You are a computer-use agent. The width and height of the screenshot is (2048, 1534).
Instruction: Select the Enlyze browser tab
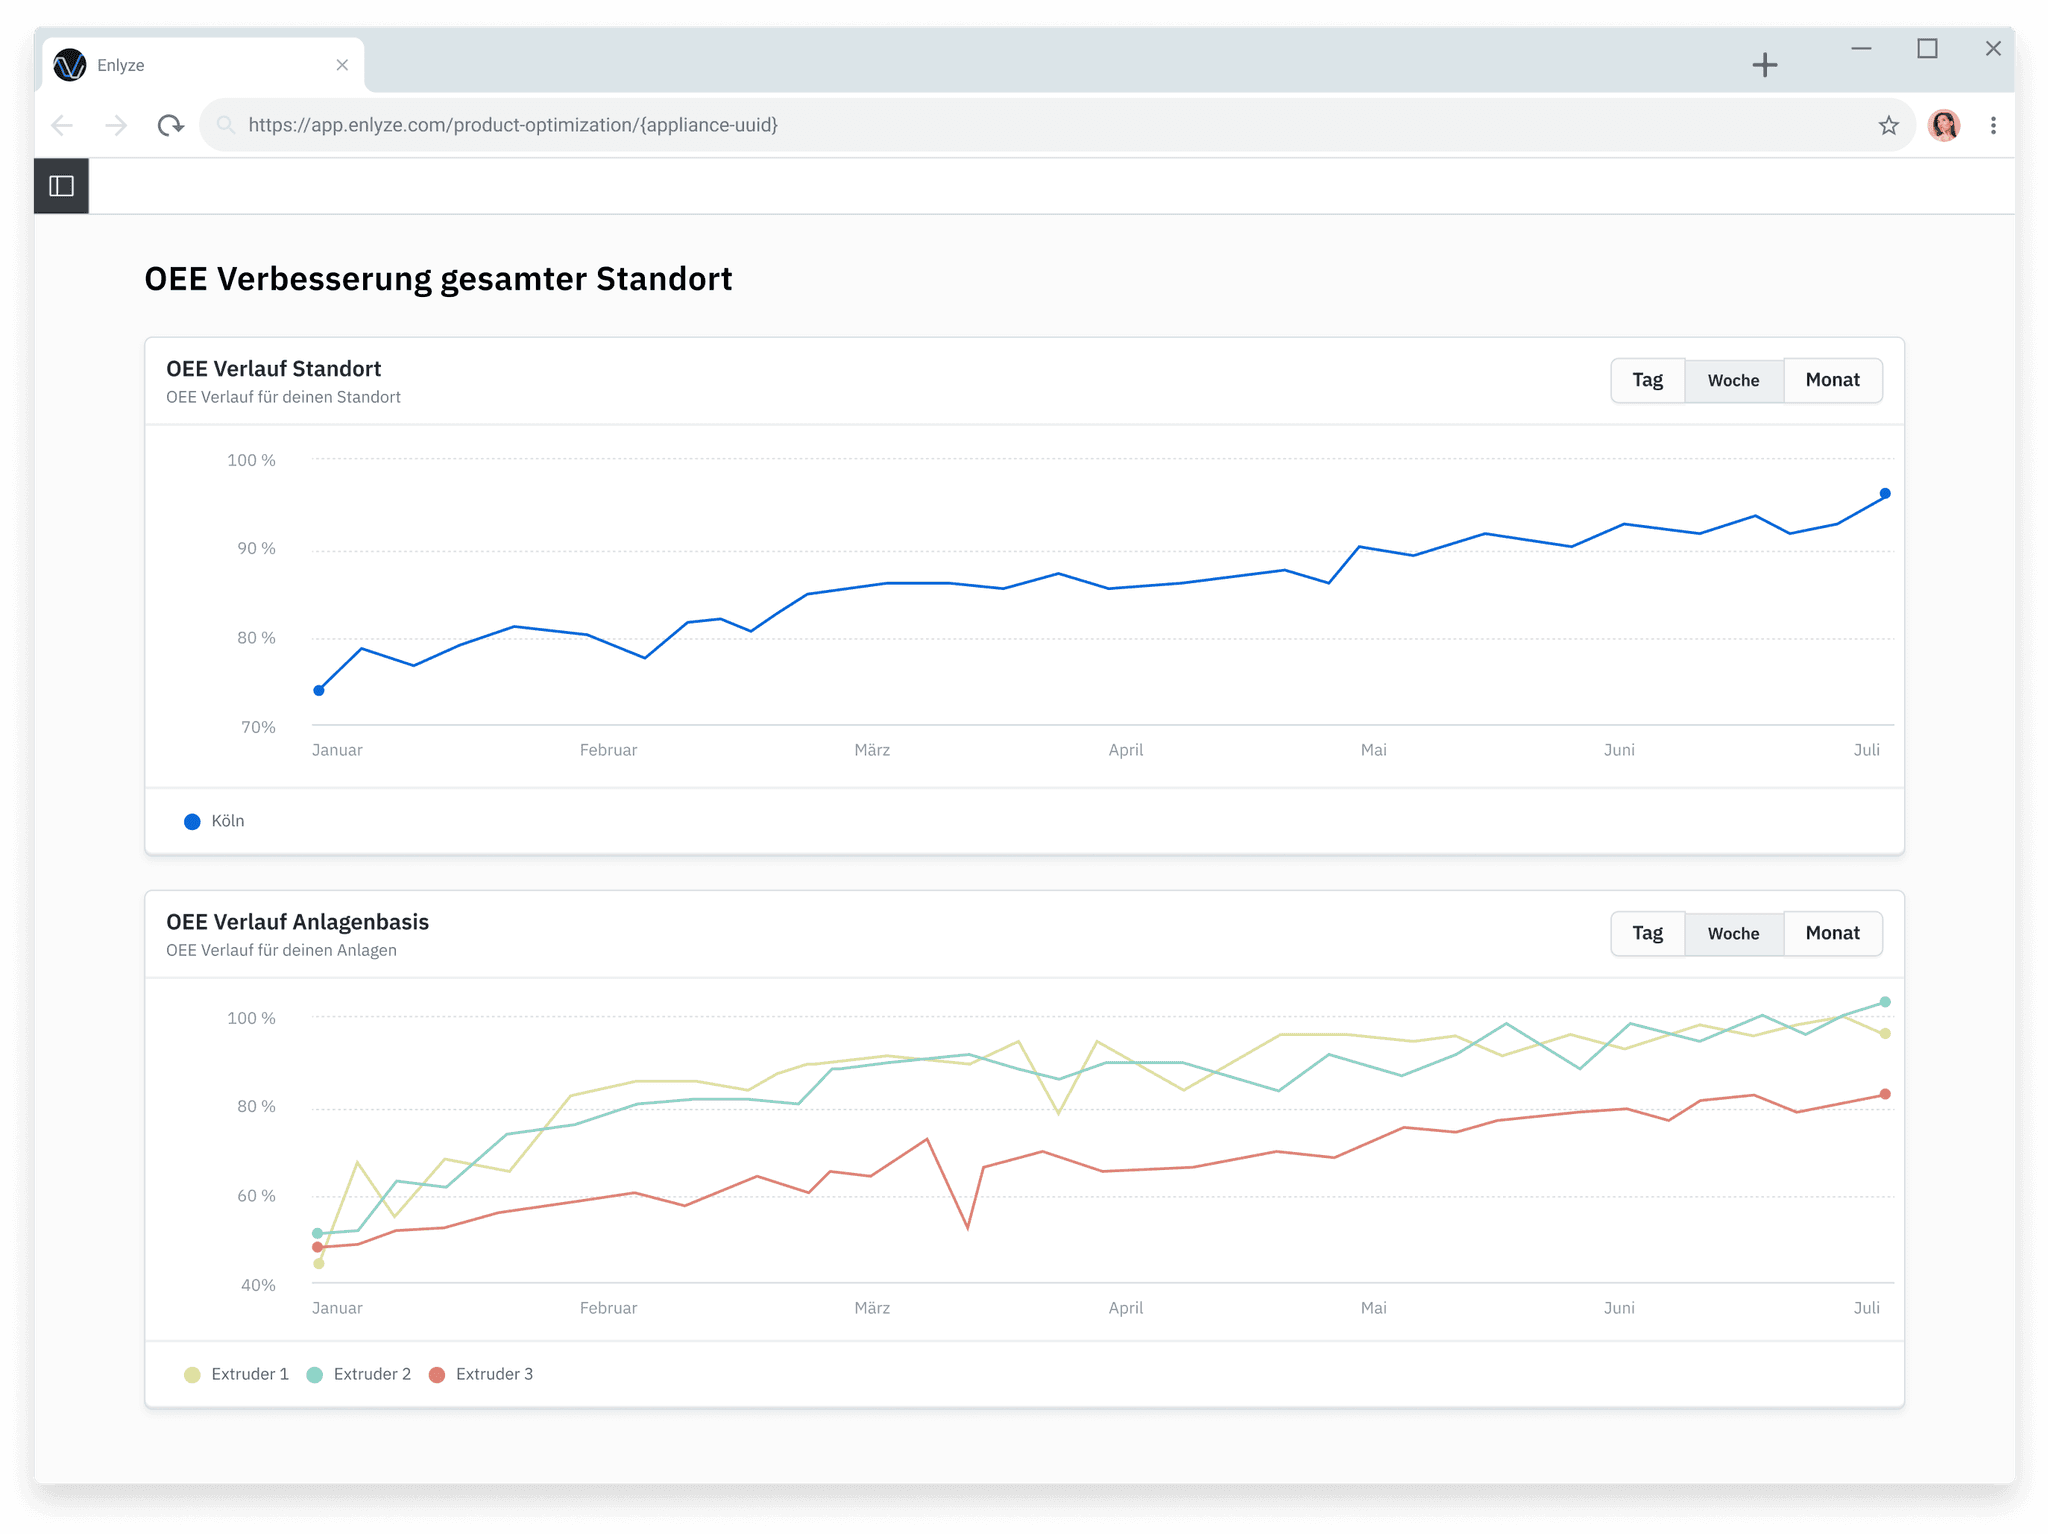(x=180, y=64)
